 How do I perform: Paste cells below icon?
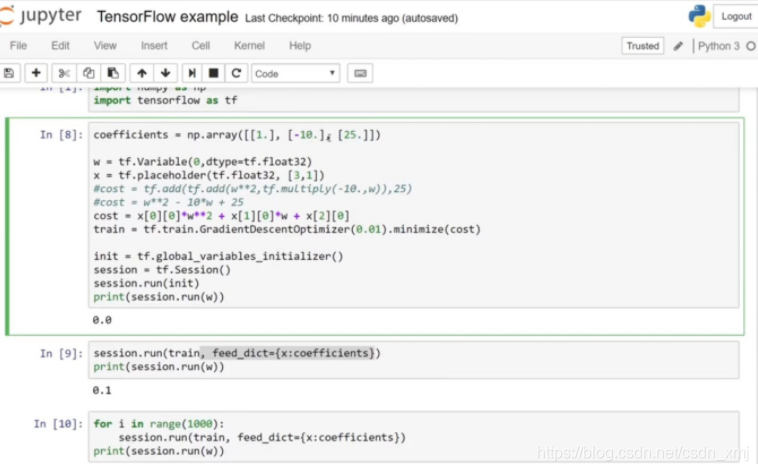click(x=113, y=73)
